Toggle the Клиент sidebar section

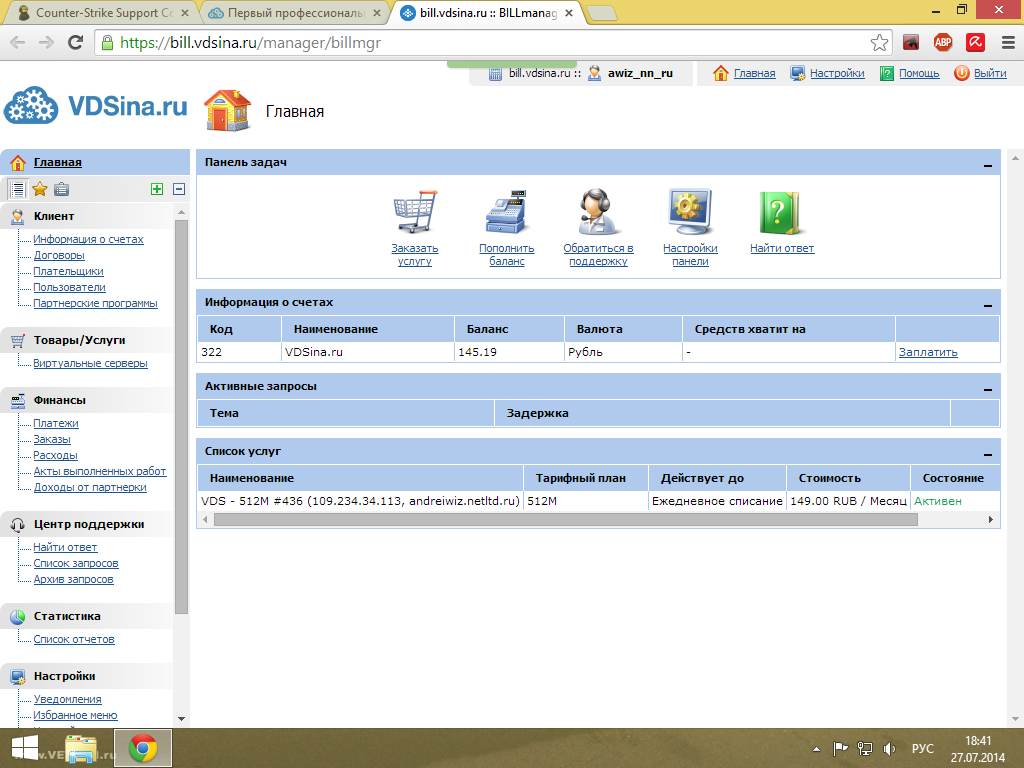(86, 216)
